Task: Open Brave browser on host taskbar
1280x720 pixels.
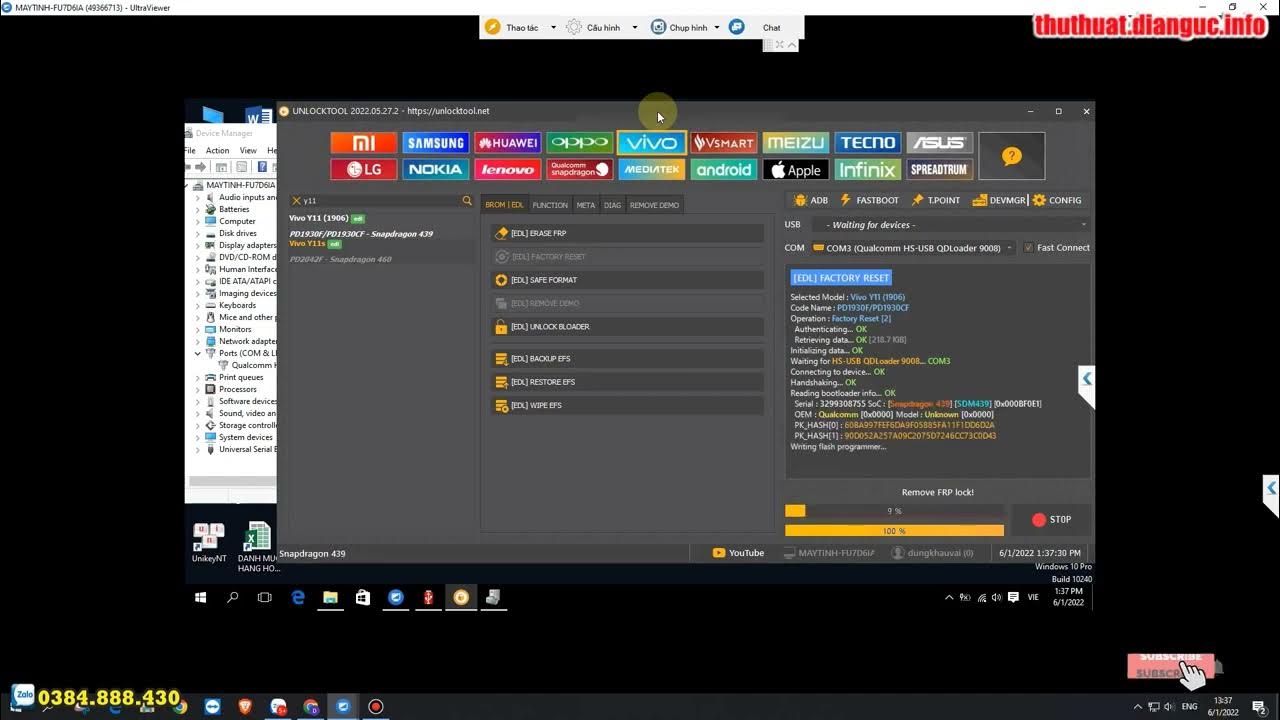Action: click(246, 706)
